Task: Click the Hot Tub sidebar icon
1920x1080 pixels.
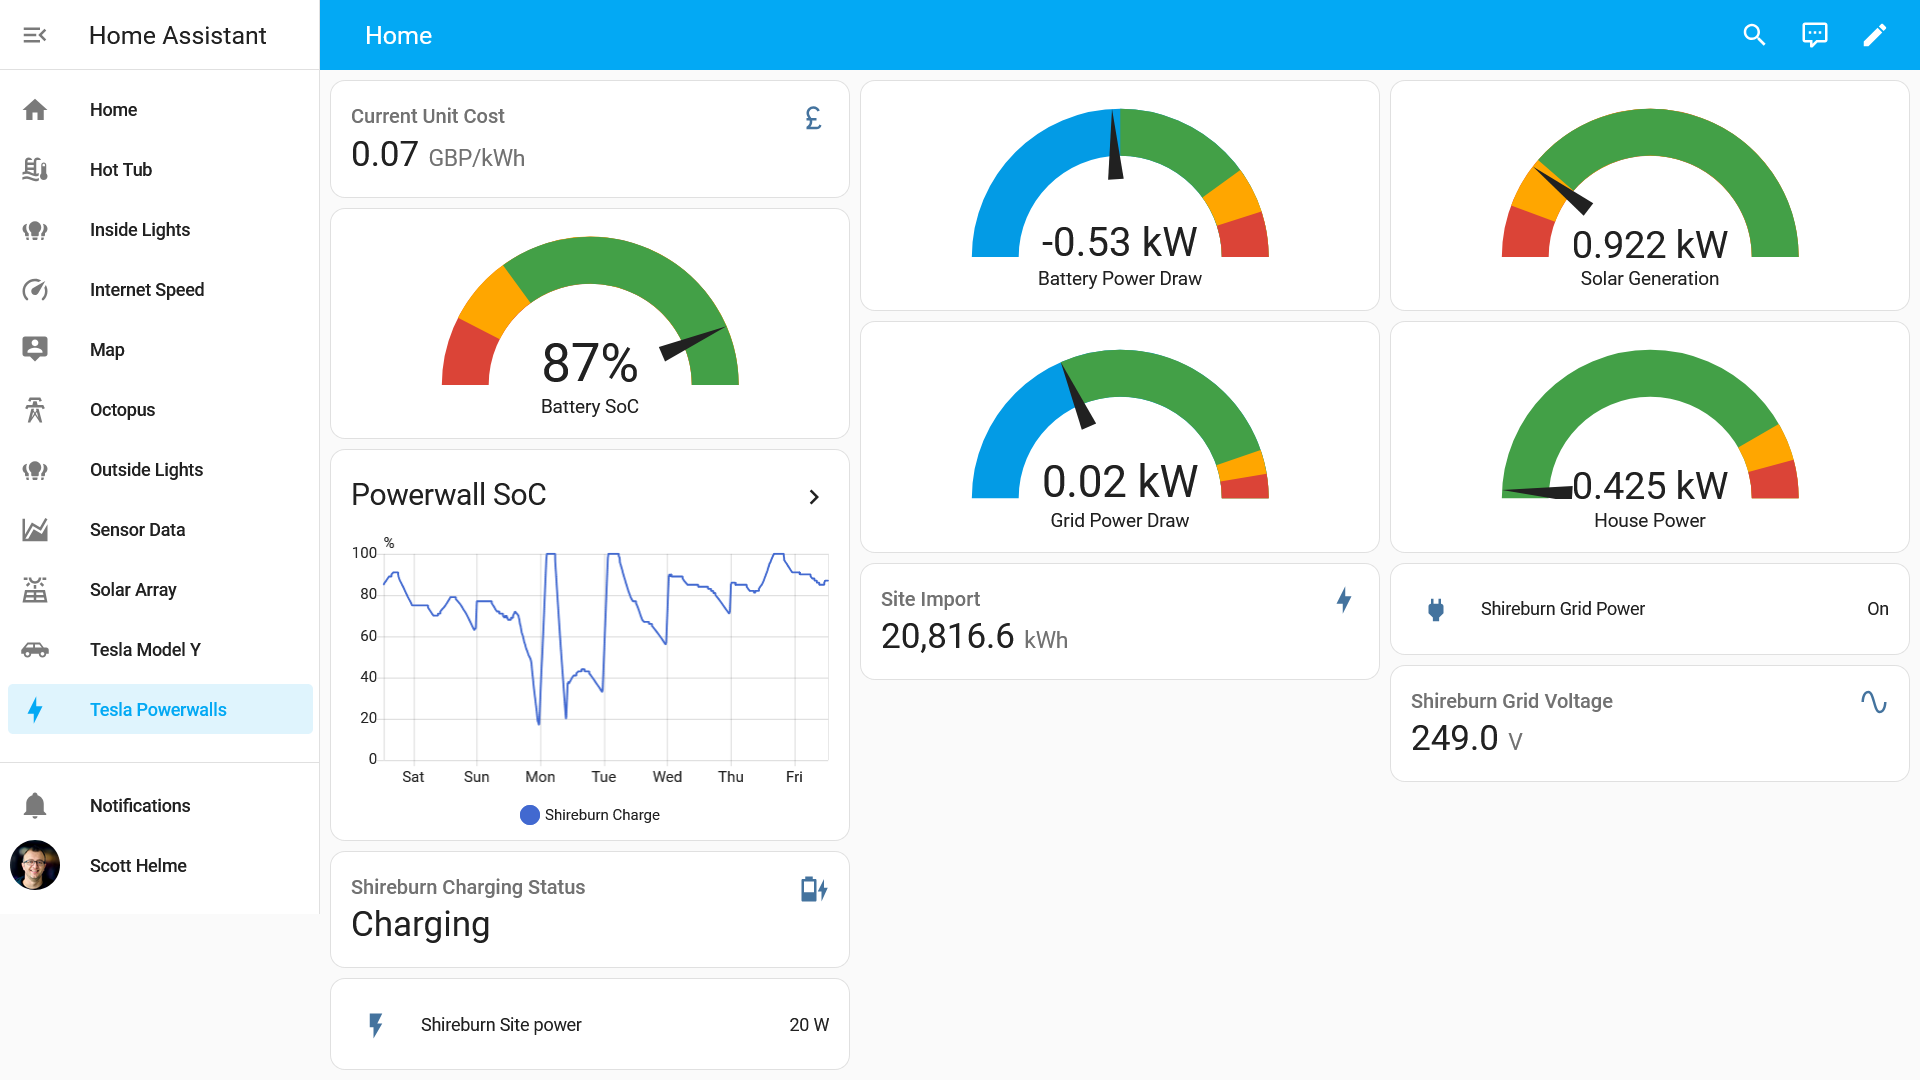Action: click(35, 170)
